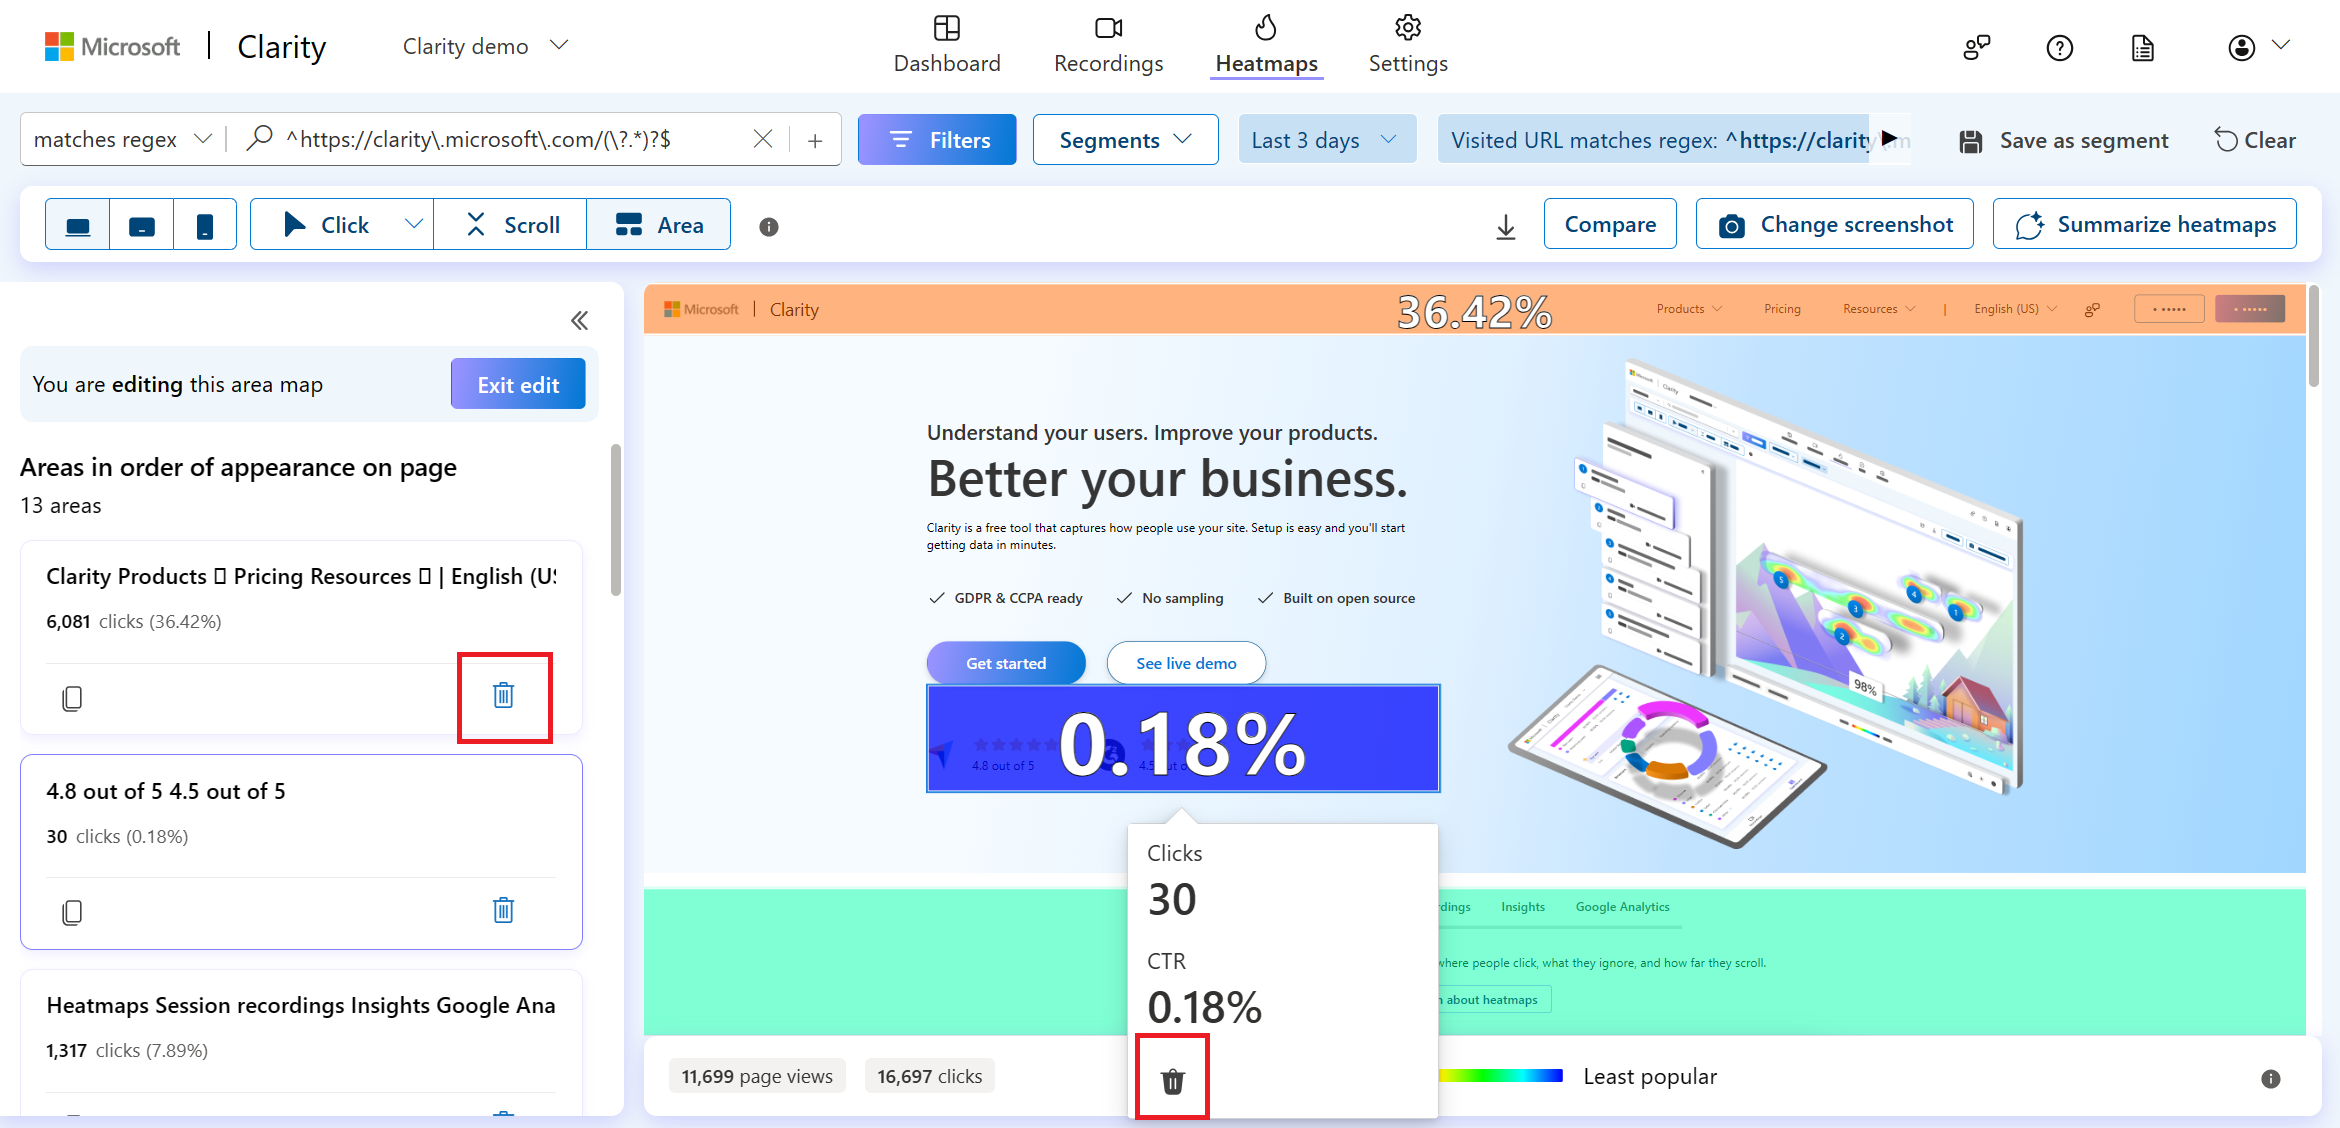Image resolution: width=2340 pixels, height=1128 pixels.
Task: Open the Last 3 days date dropdown
Action: [1326, 140]
